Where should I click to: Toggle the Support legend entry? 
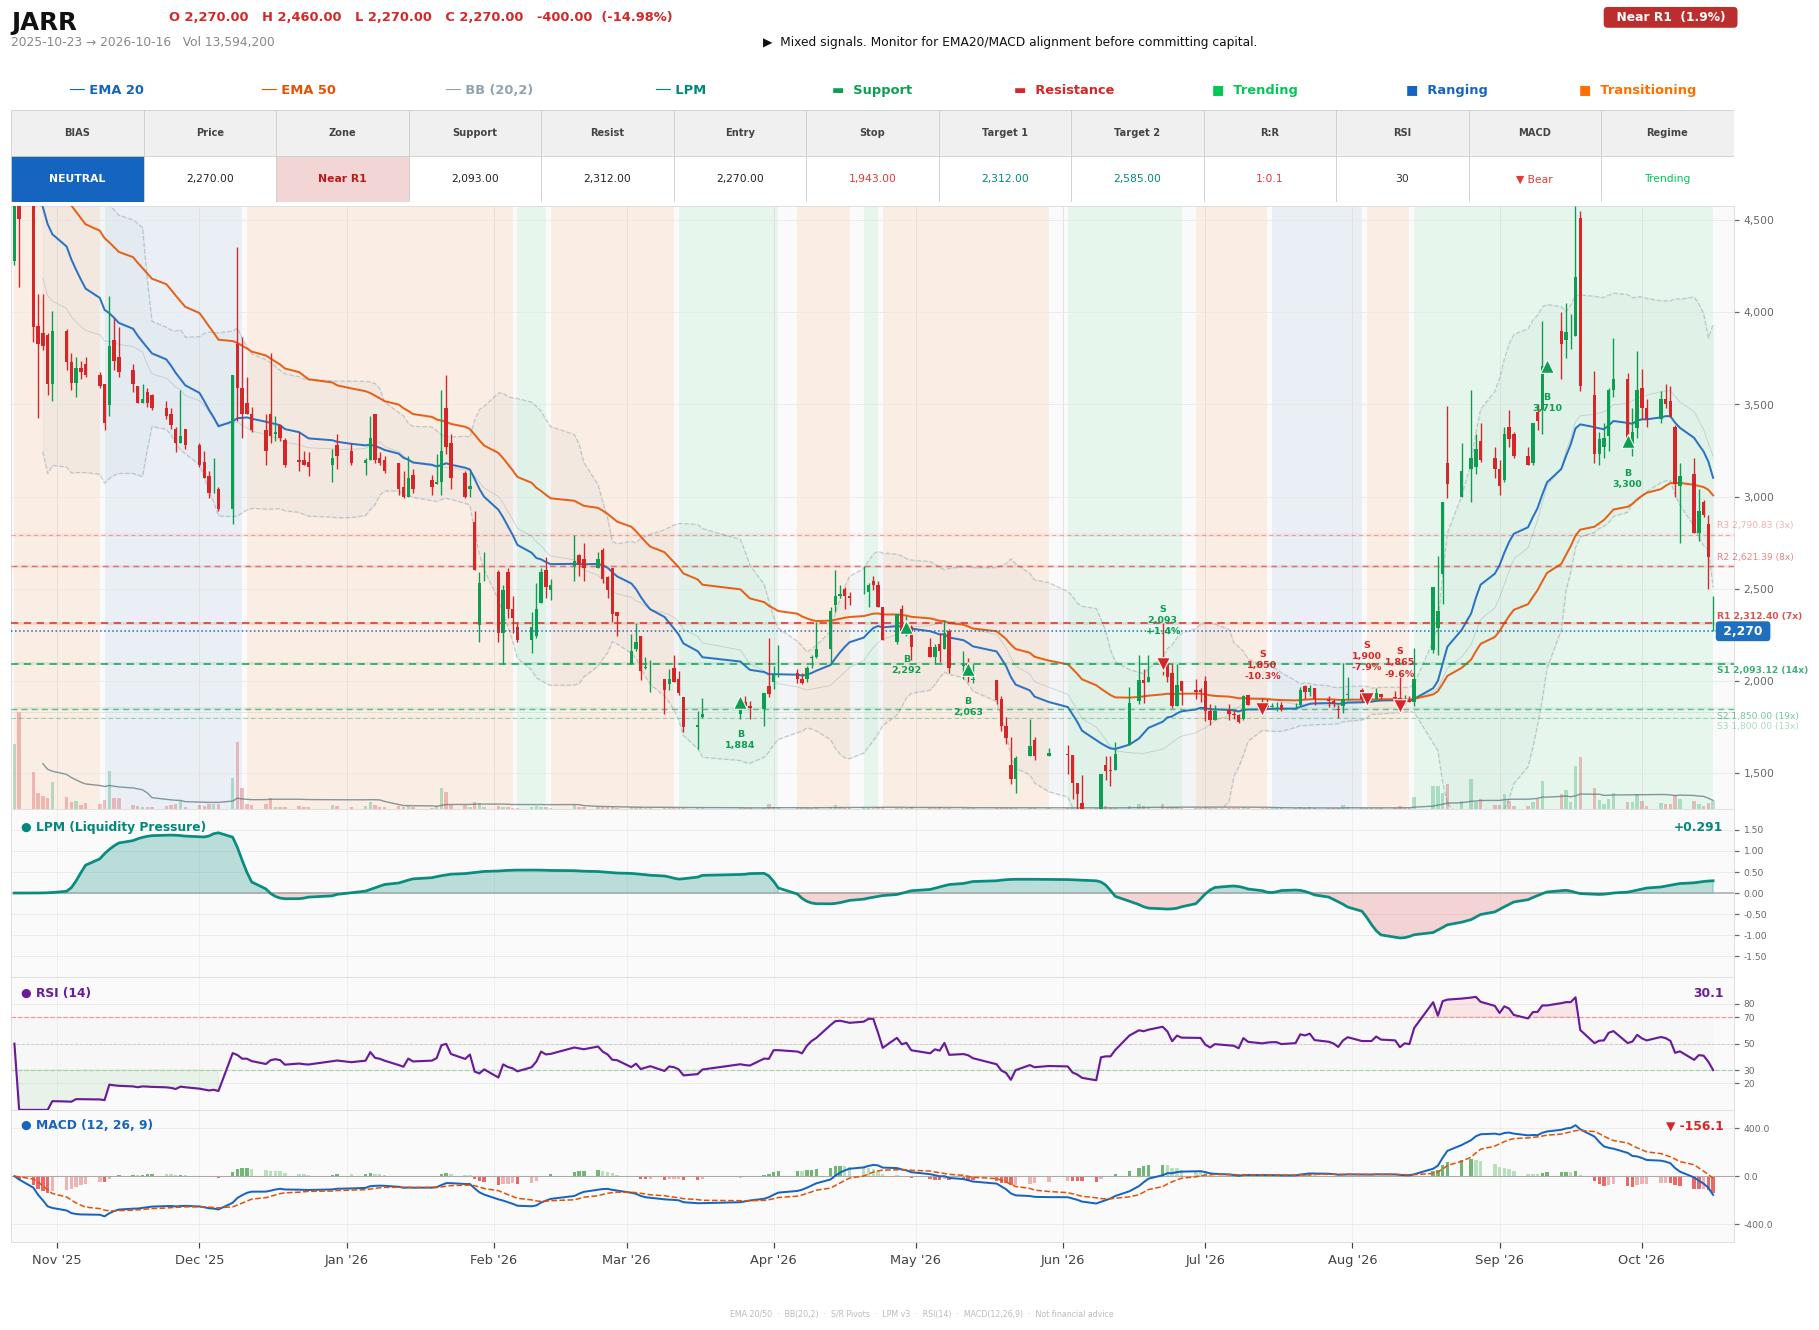pyautogui.click(x=871, y=90)
